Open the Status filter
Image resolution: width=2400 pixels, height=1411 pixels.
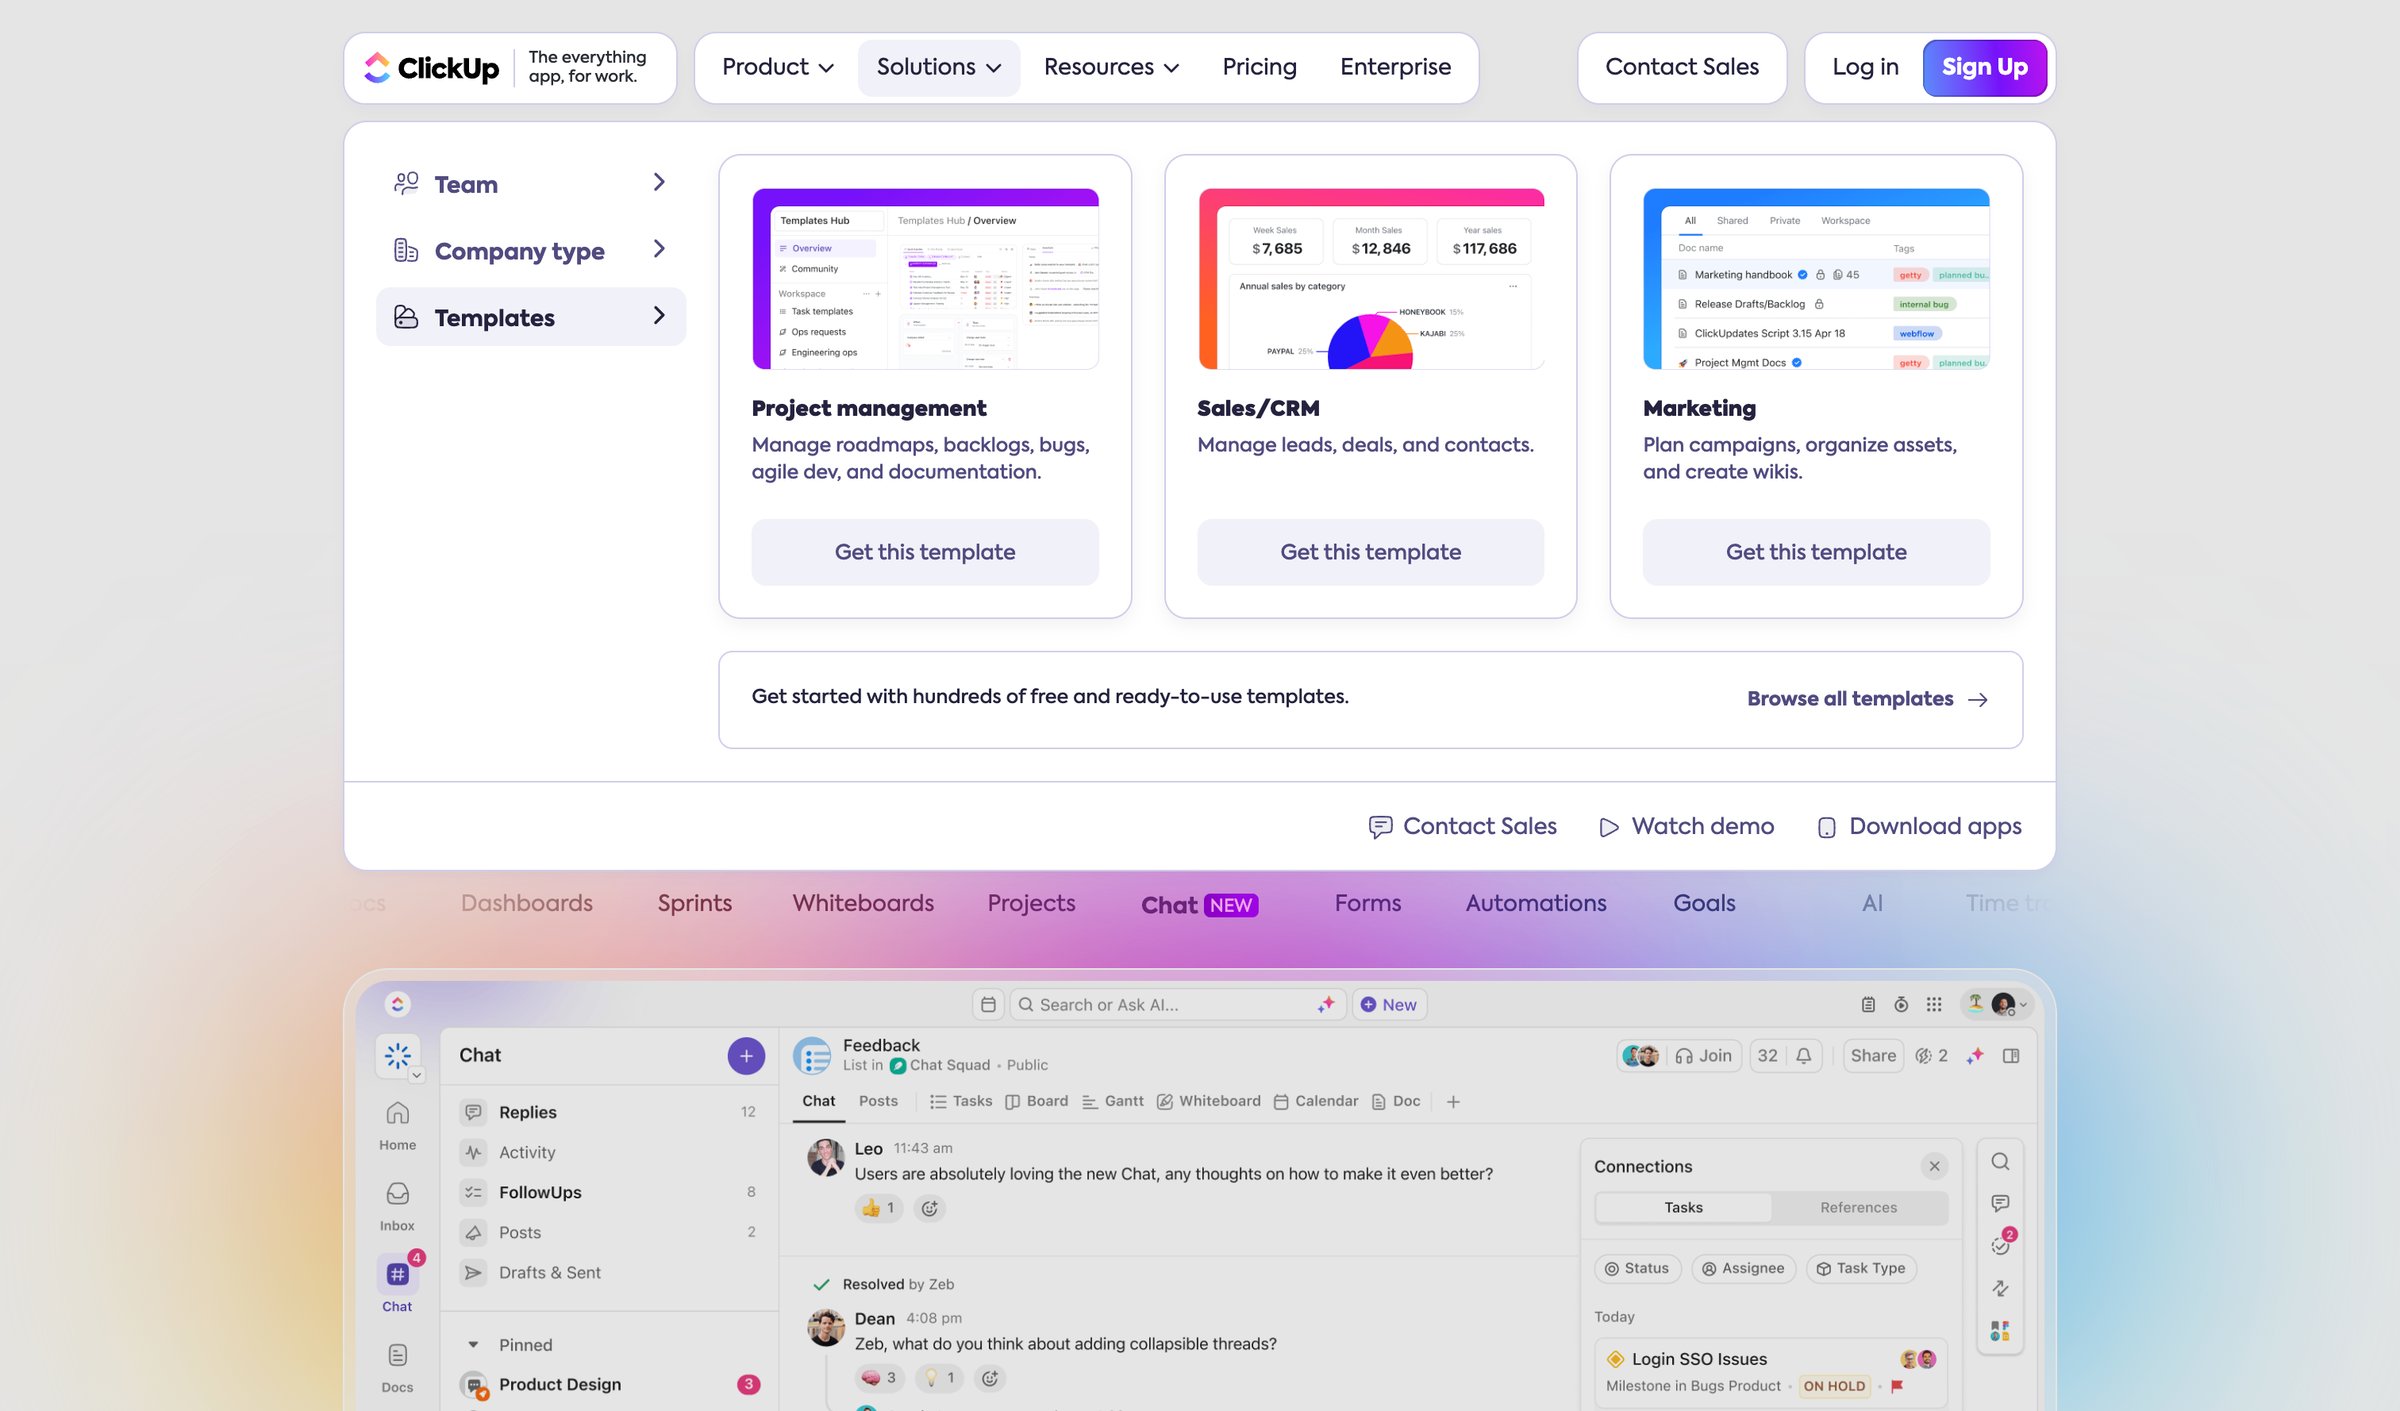click(1637, 1268)
